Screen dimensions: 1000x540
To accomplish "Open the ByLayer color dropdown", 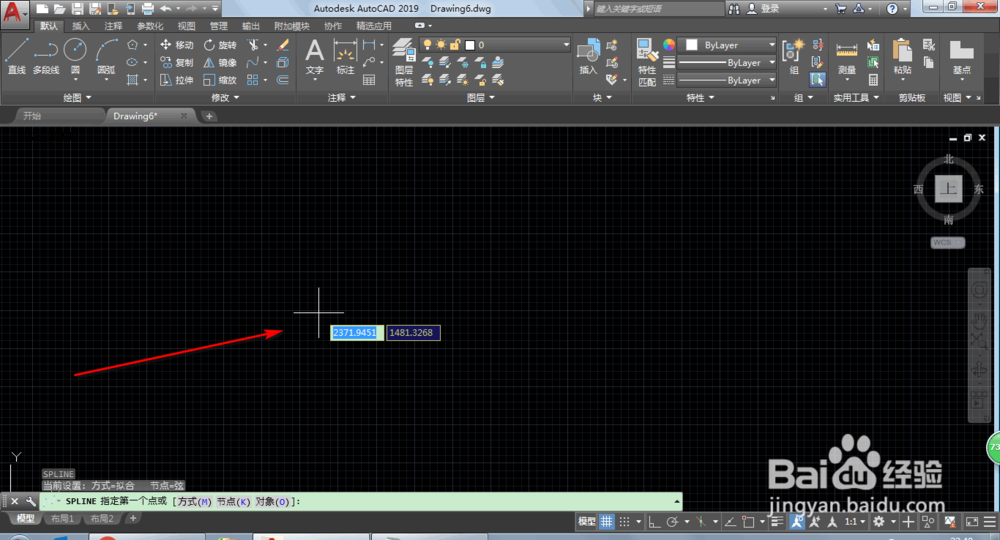I will 727,45.
